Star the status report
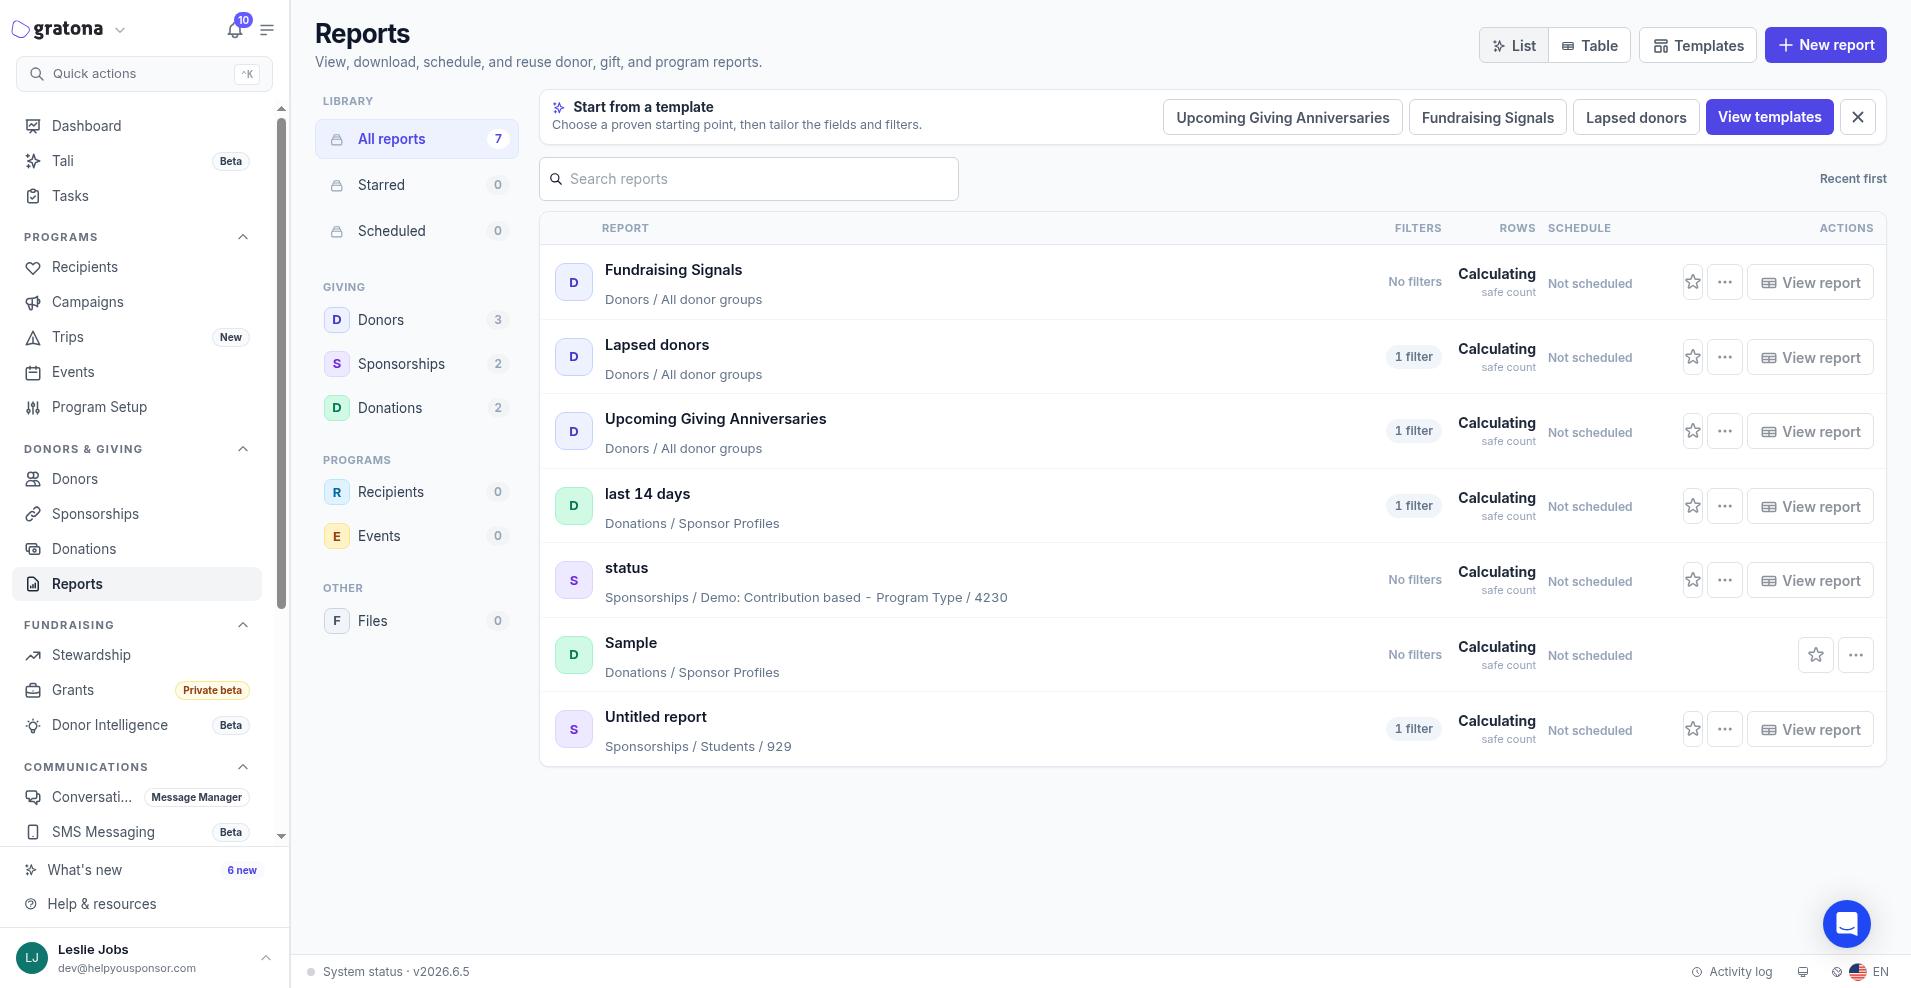The image size is (1911, 988). click(1692, 581)
